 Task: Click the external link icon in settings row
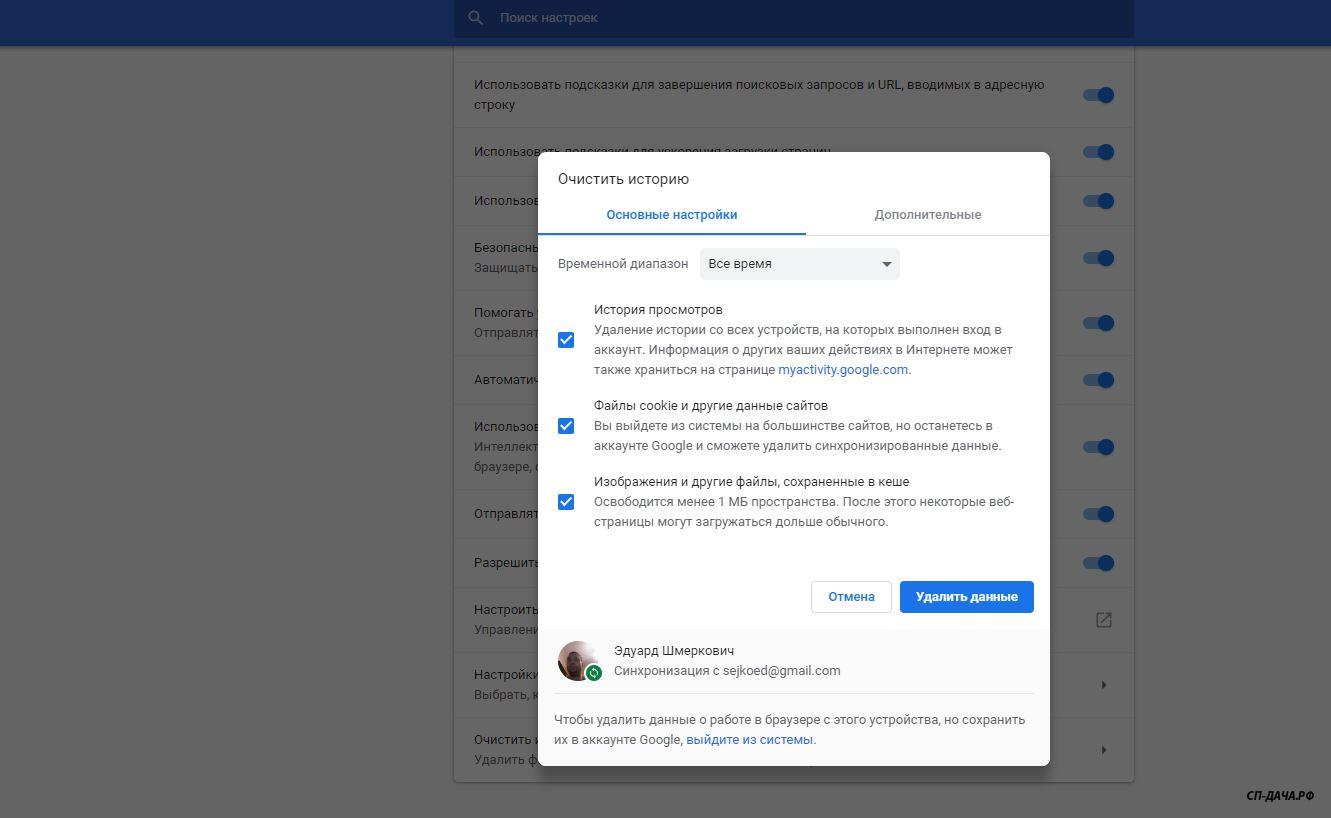click(x=1103, y=620)
